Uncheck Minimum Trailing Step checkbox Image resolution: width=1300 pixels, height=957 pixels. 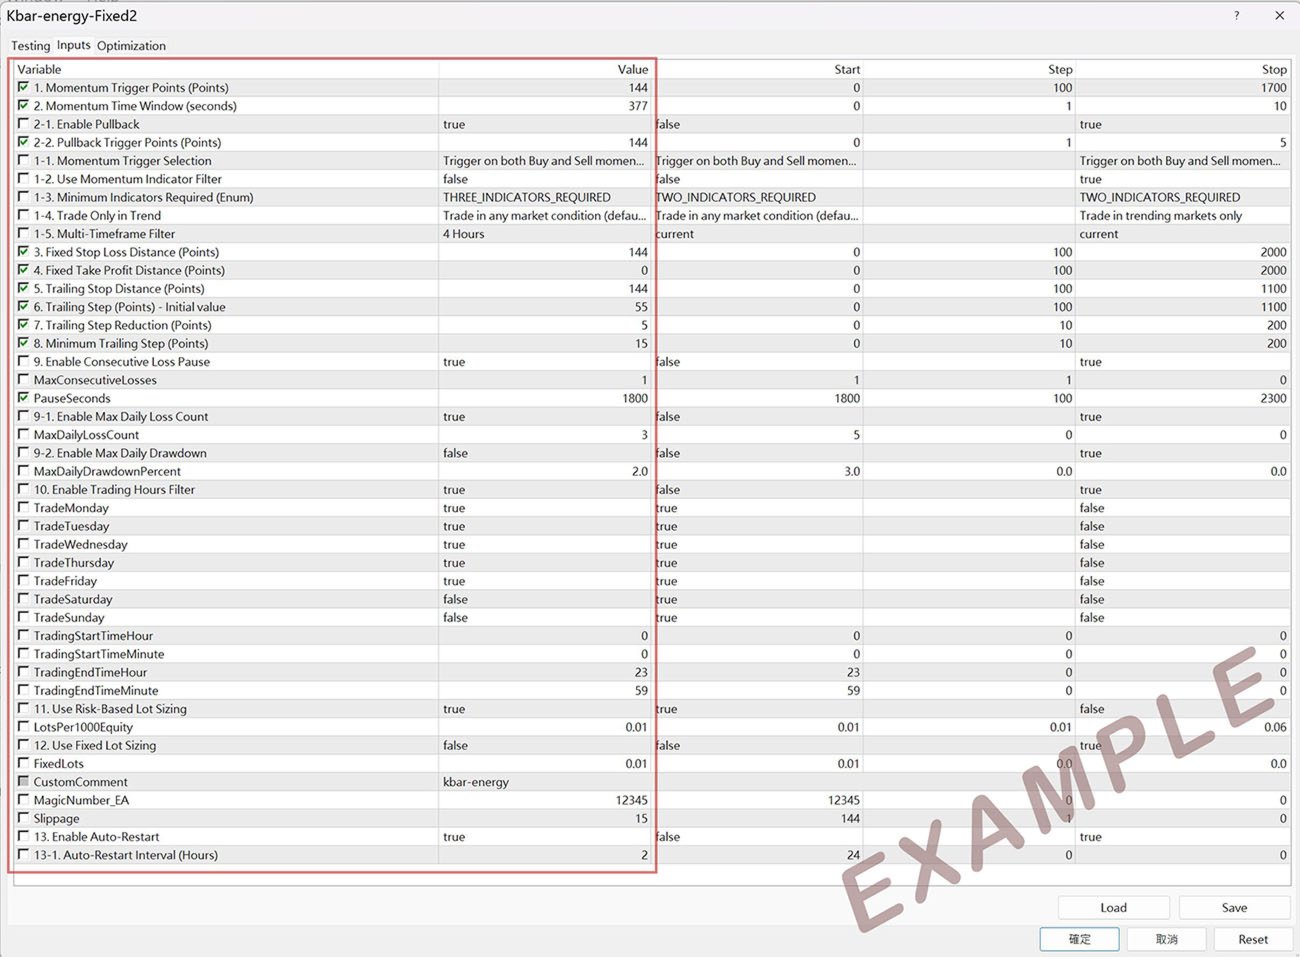pos(23,343)
